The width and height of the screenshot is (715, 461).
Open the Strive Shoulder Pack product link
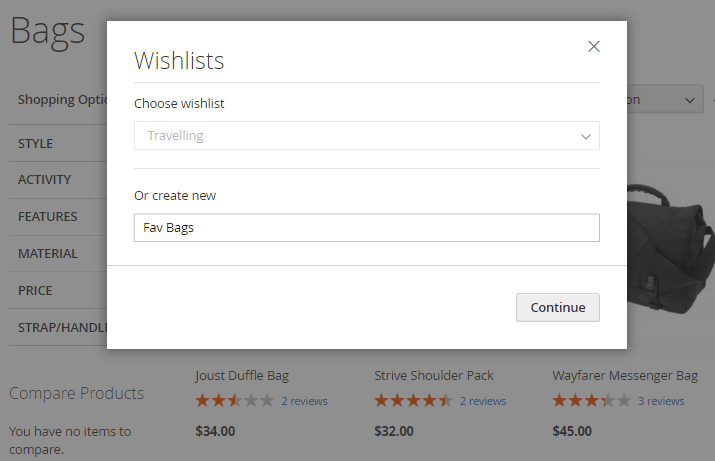click(434, 376)
